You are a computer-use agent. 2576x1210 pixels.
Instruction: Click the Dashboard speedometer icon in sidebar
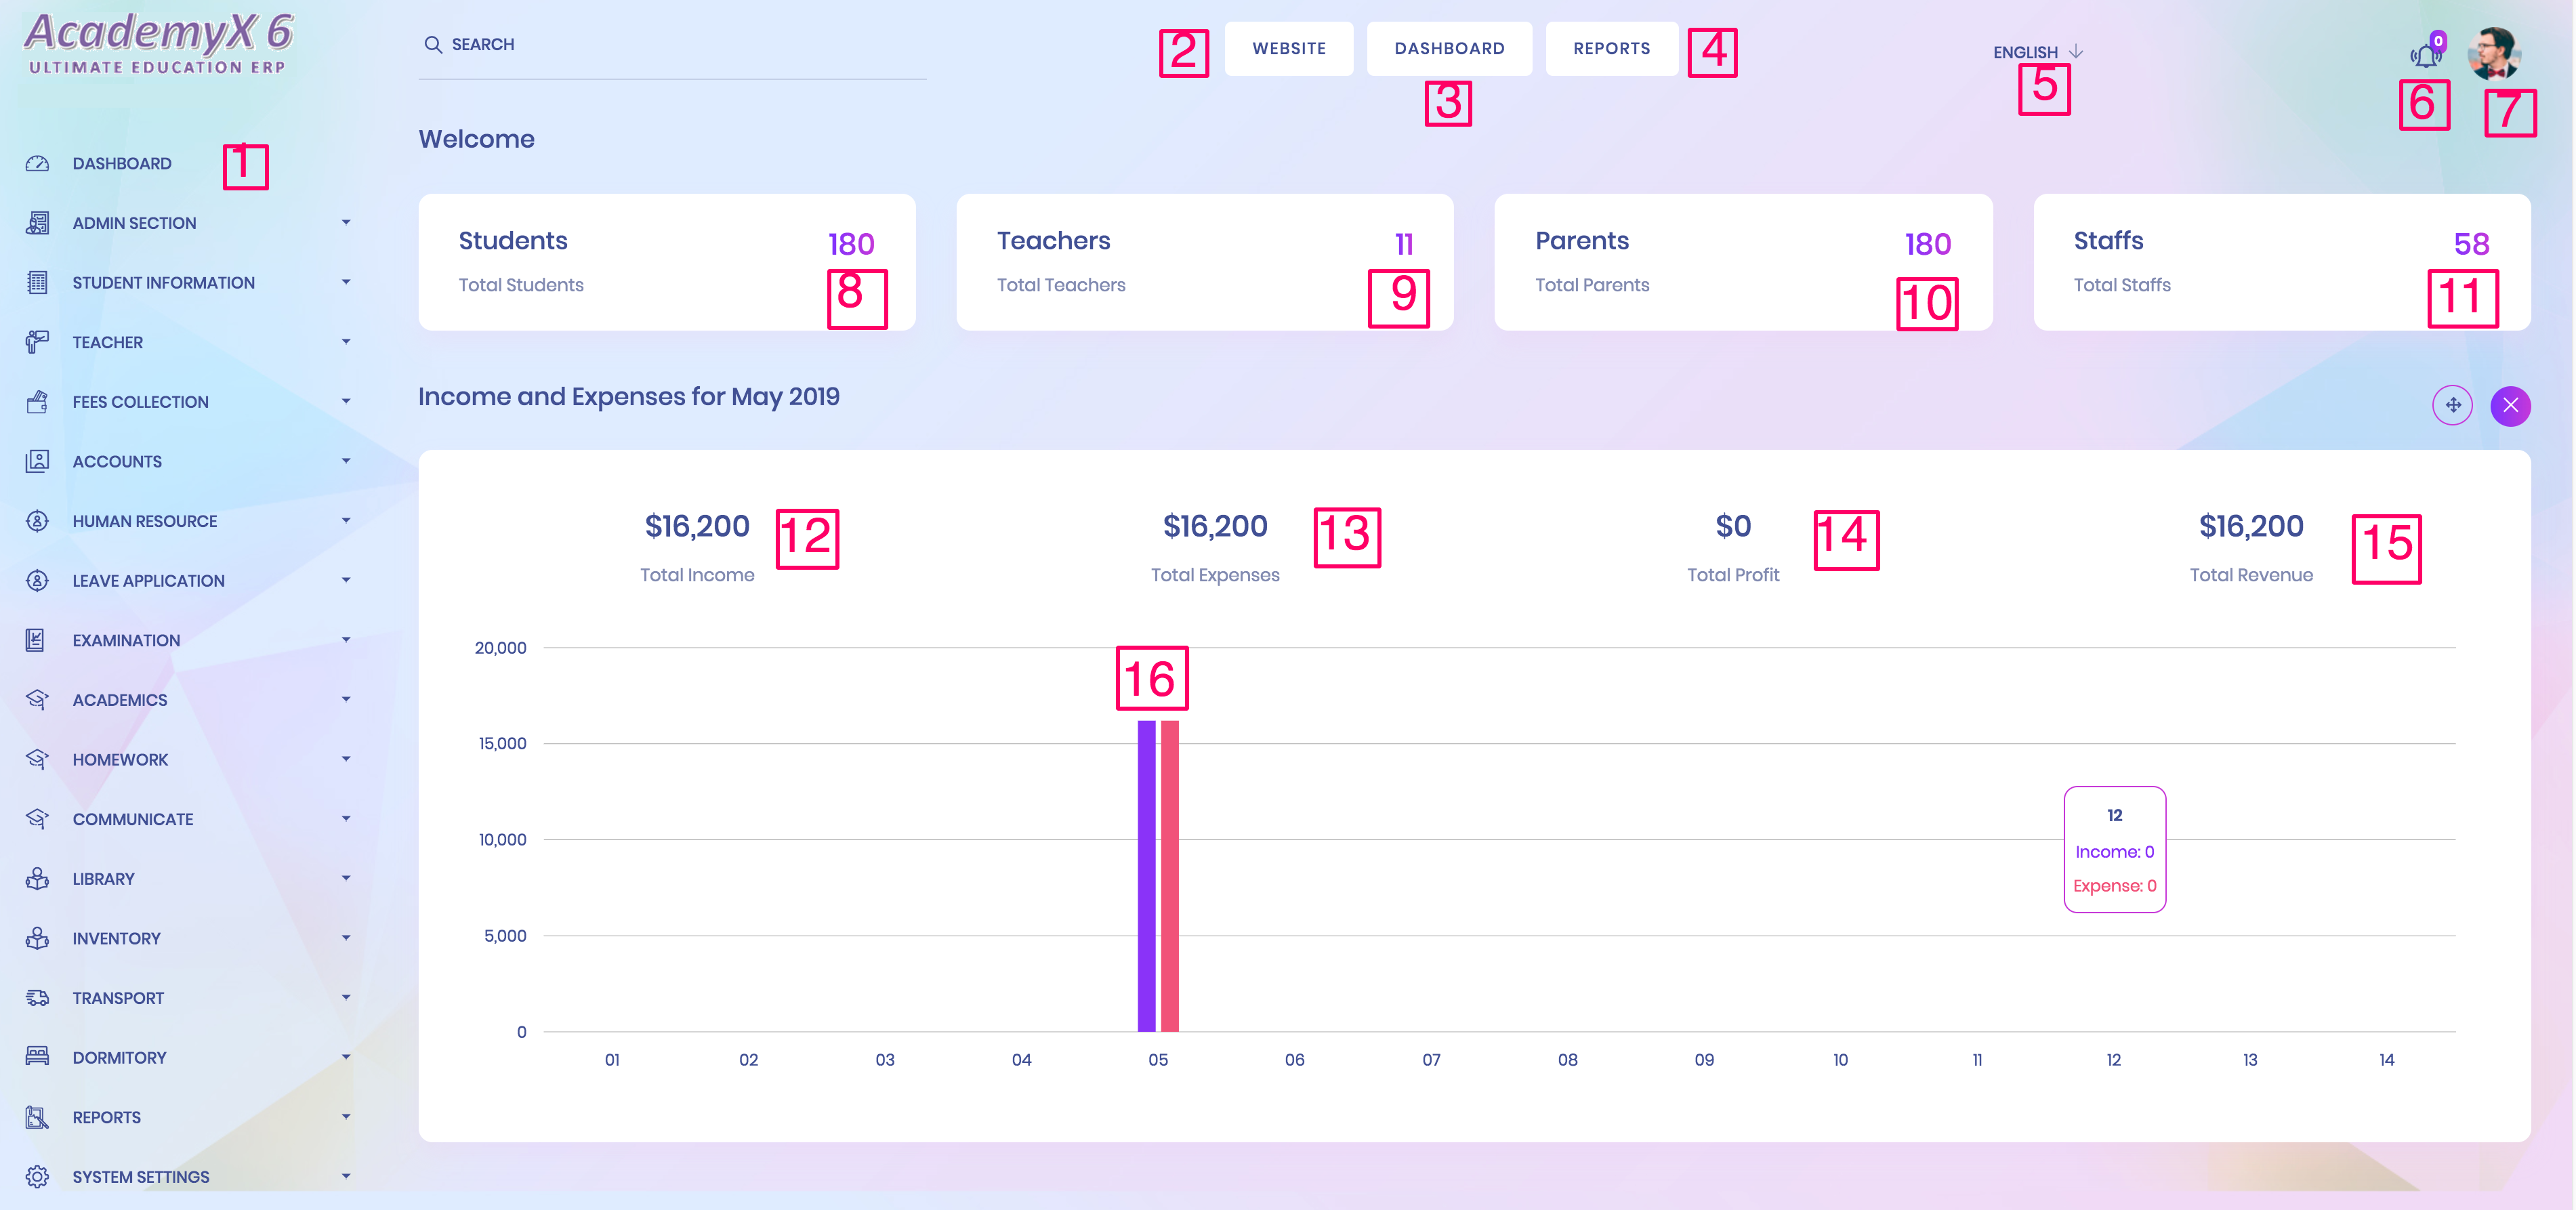37,163
